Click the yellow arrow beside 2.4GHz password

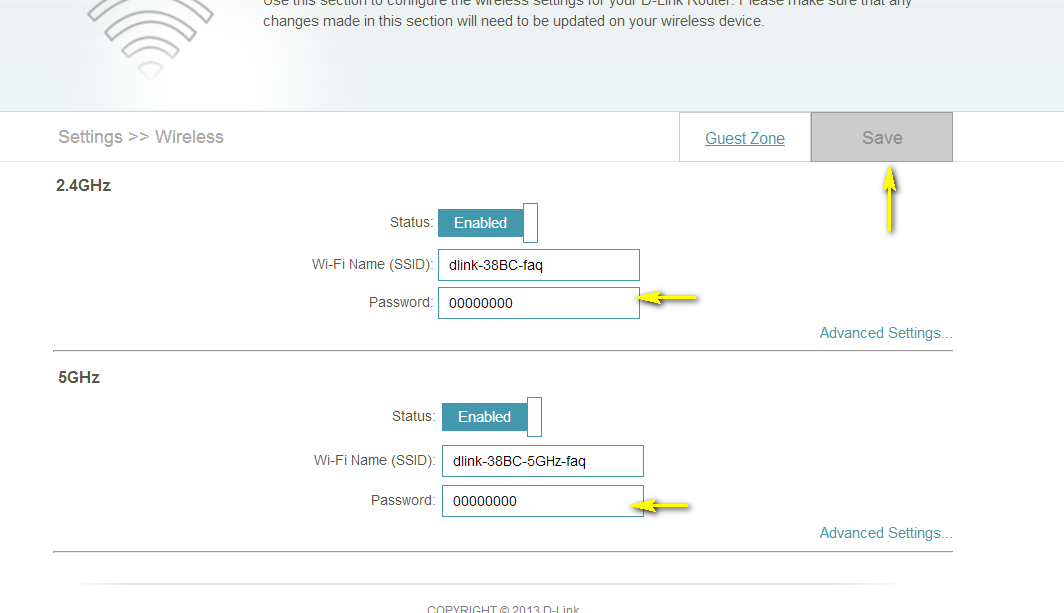coord(668,297)
